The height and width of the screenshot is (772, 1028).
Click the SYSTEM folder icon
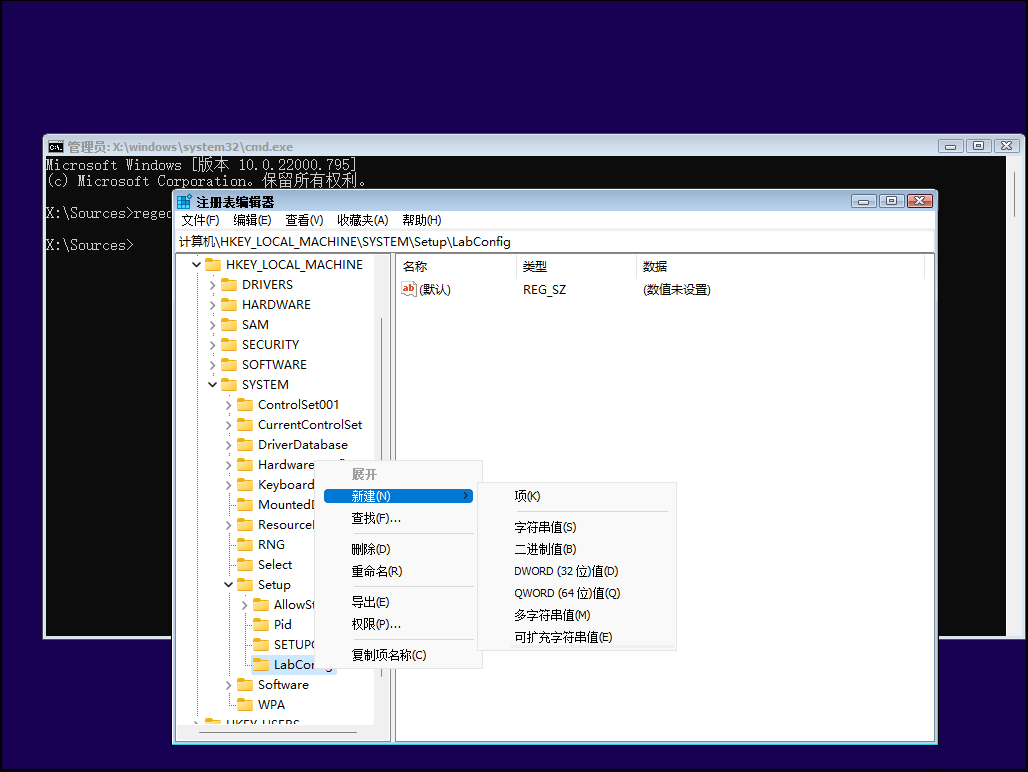229,385
